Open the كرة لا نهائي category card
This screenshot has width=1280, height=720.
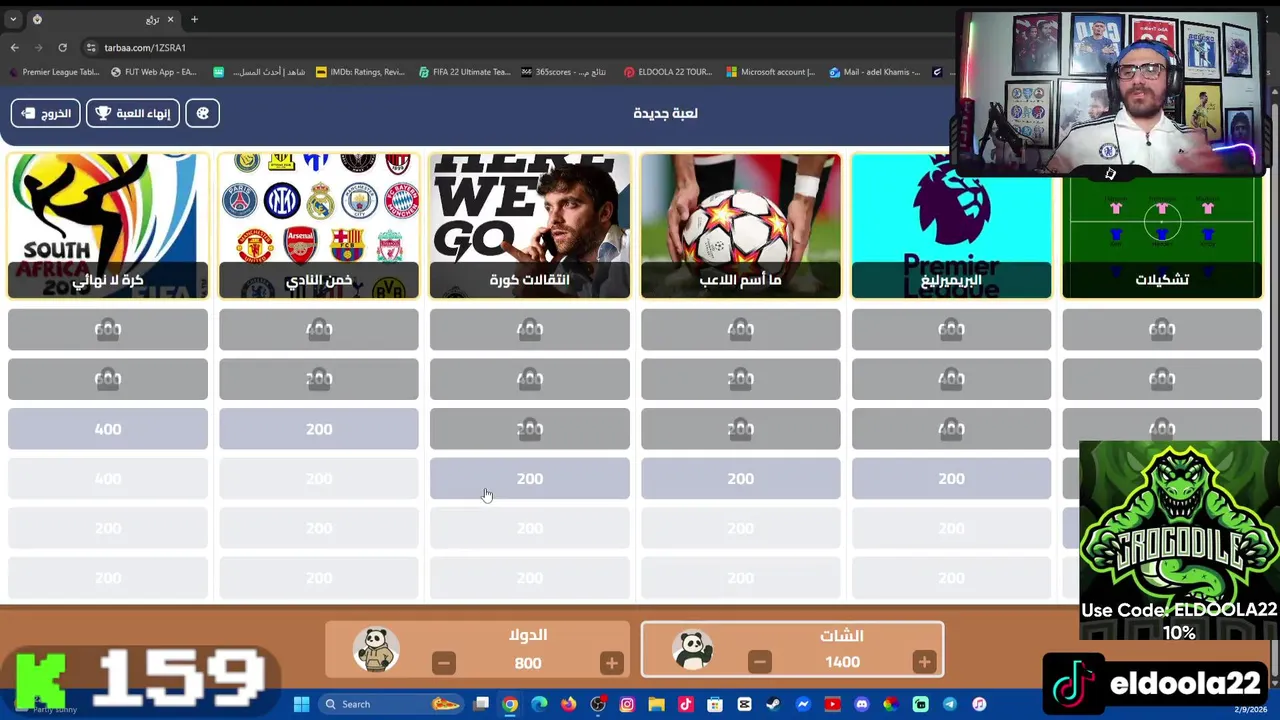tap(108, 226)
